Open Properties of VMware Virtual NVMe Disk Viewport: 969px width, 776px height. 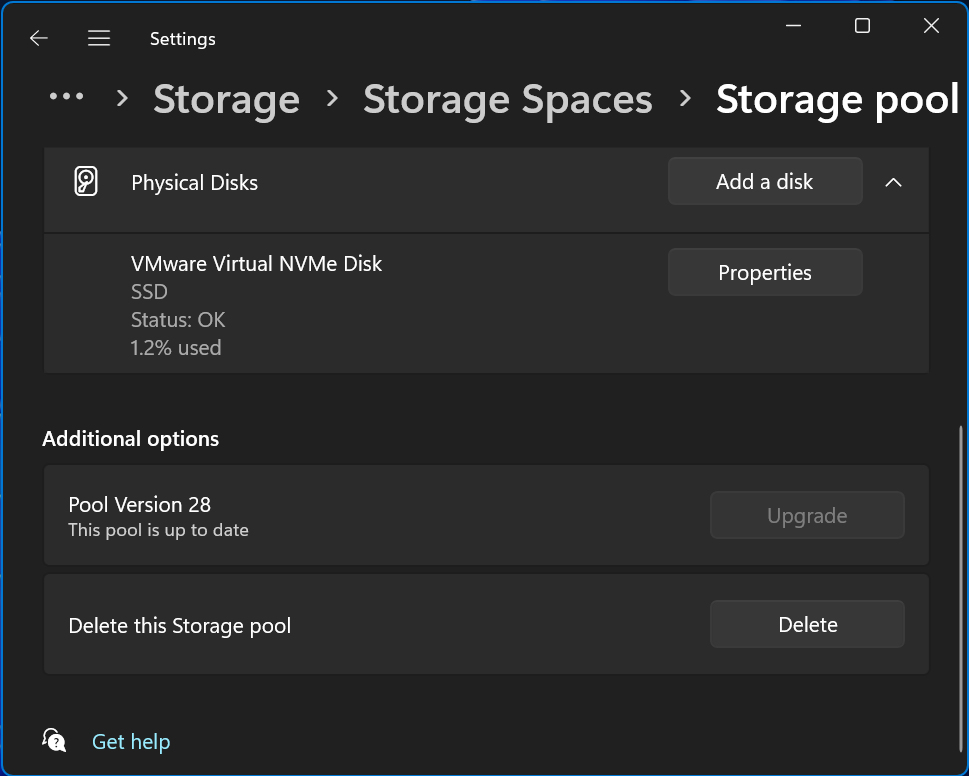coord(764,272)
